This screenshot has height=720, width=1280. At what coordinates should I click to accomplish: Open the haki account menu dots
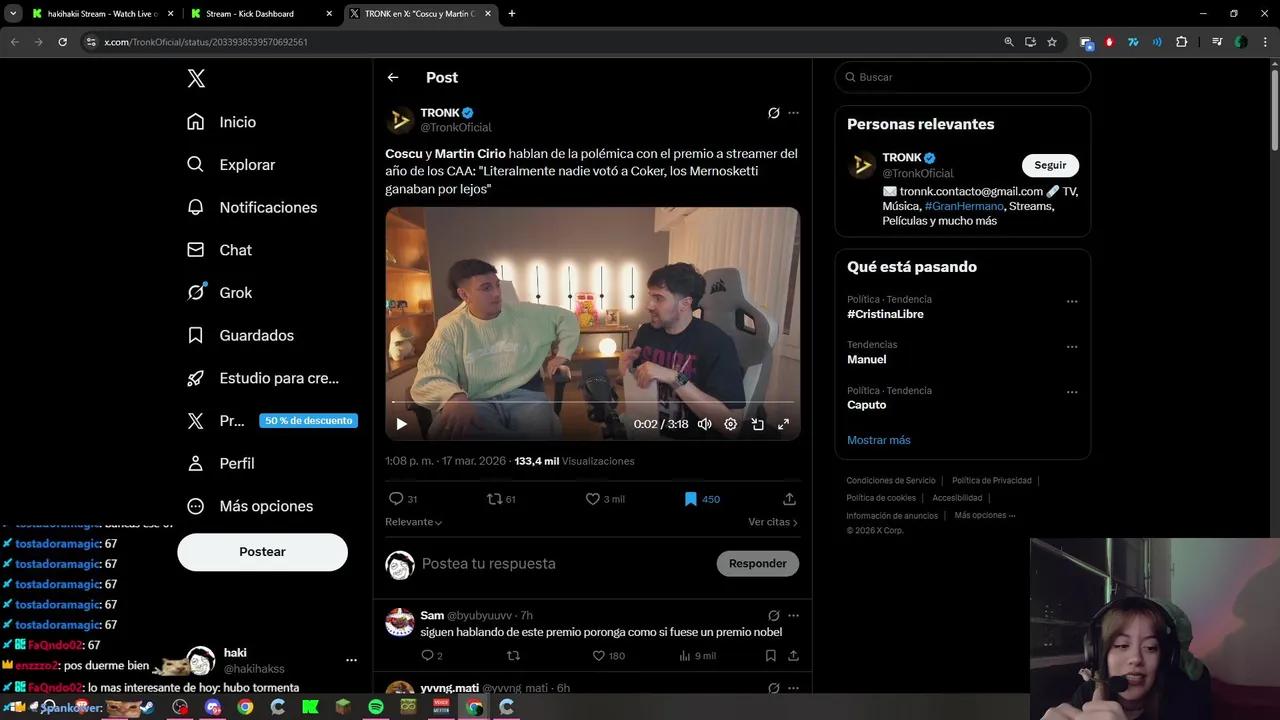[x=351, y=661]
